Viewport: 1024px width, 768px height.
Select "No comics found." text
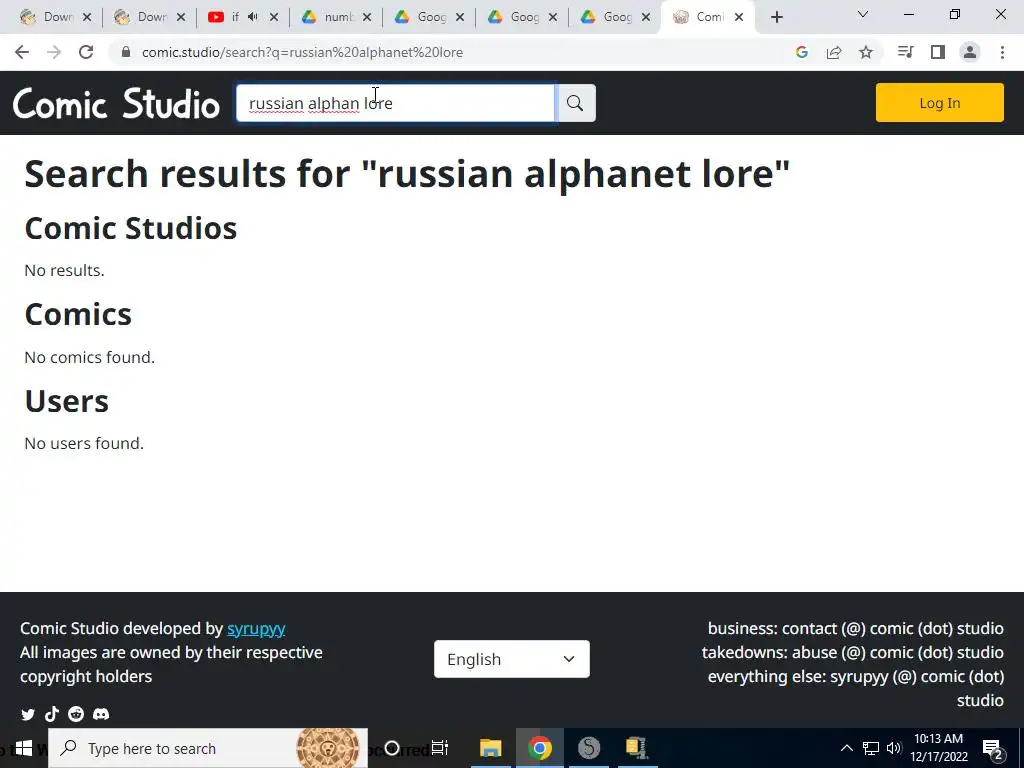point(89,357)
